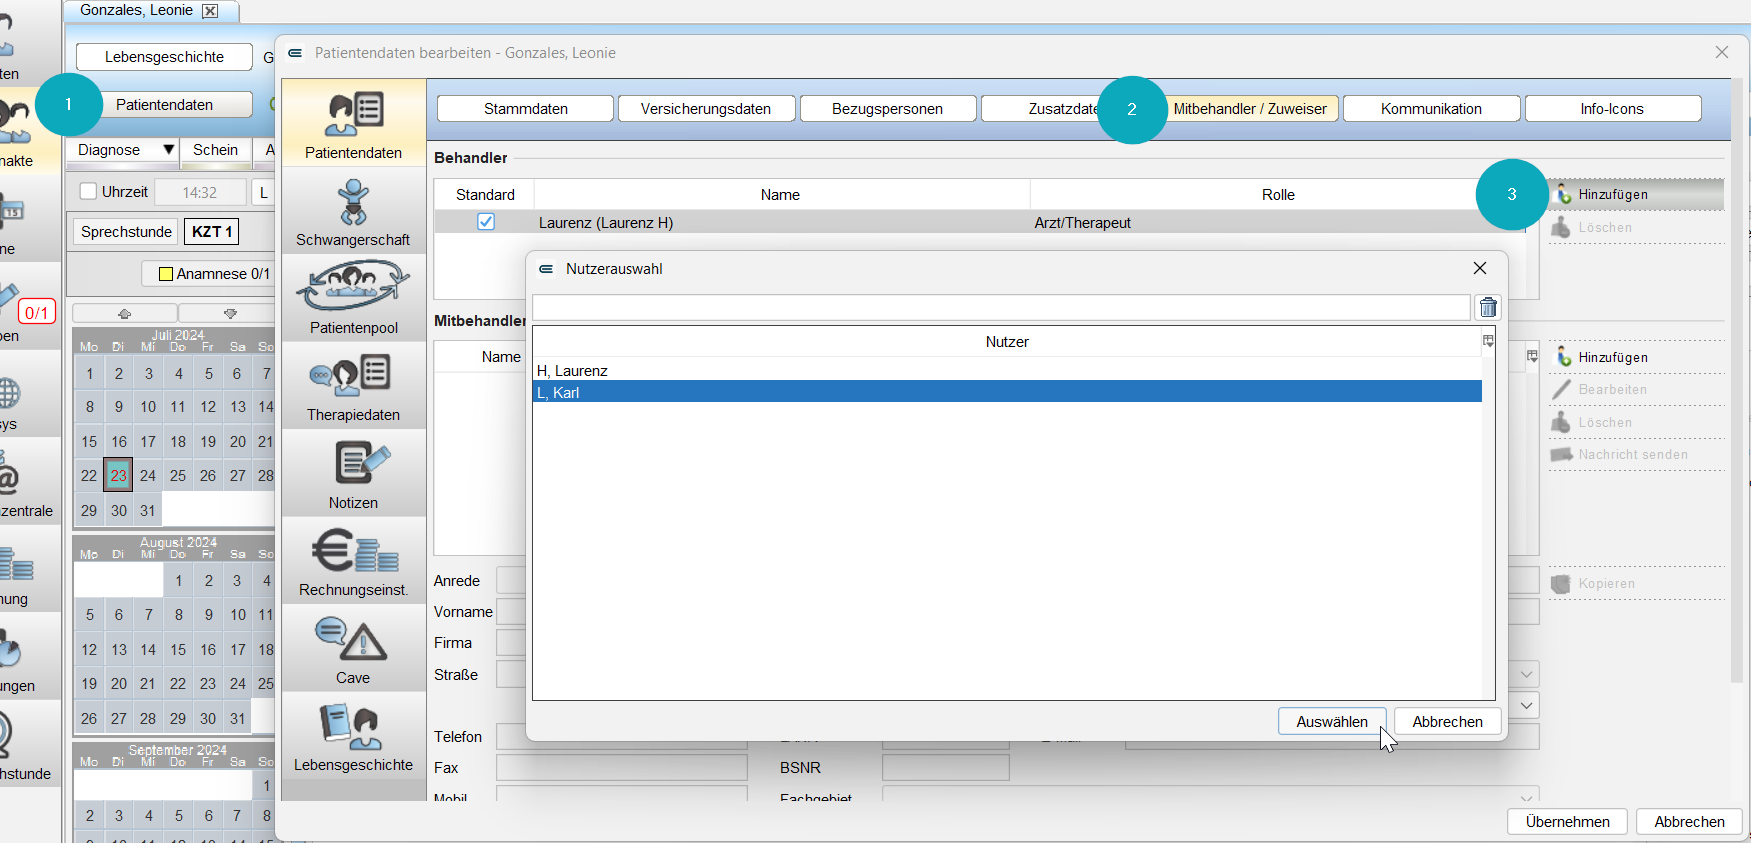Open the Cave warnings section icon

coord(353,649)
